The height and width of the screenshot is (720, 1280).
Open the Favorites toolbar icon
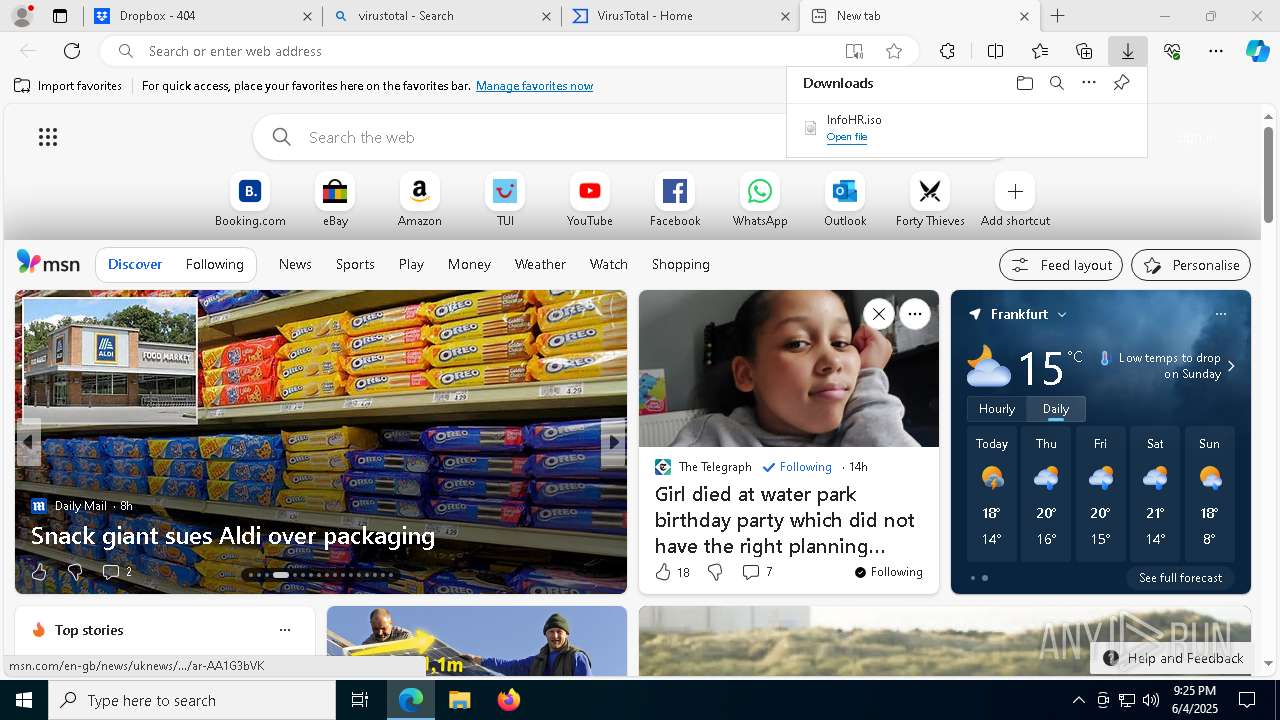point(1040,51)
